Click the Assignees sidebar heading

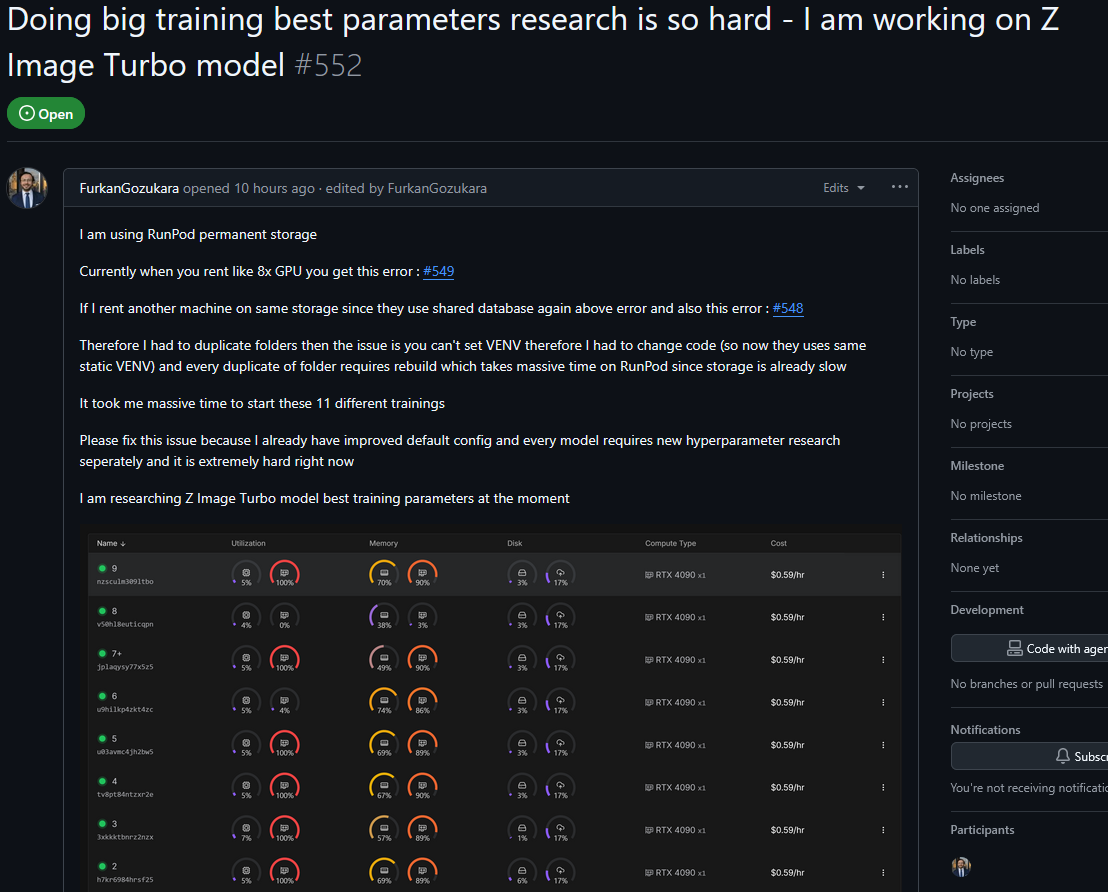(977, 178)
